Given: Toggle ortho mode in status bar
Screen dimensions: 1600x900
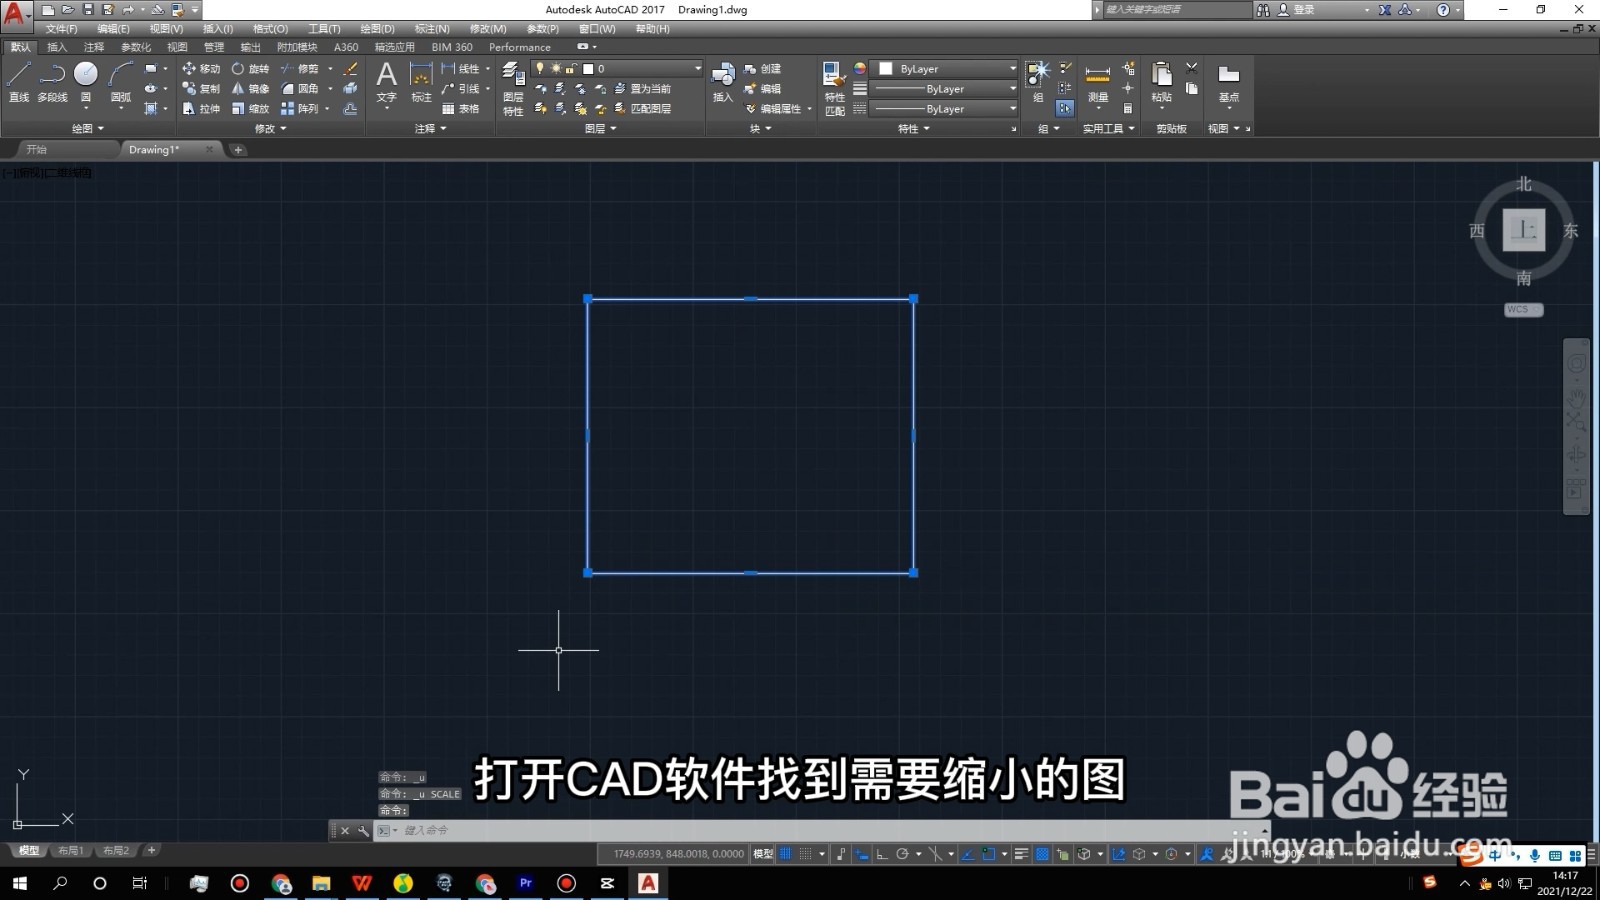Looking at the screenshot, I should click(881, 854).
